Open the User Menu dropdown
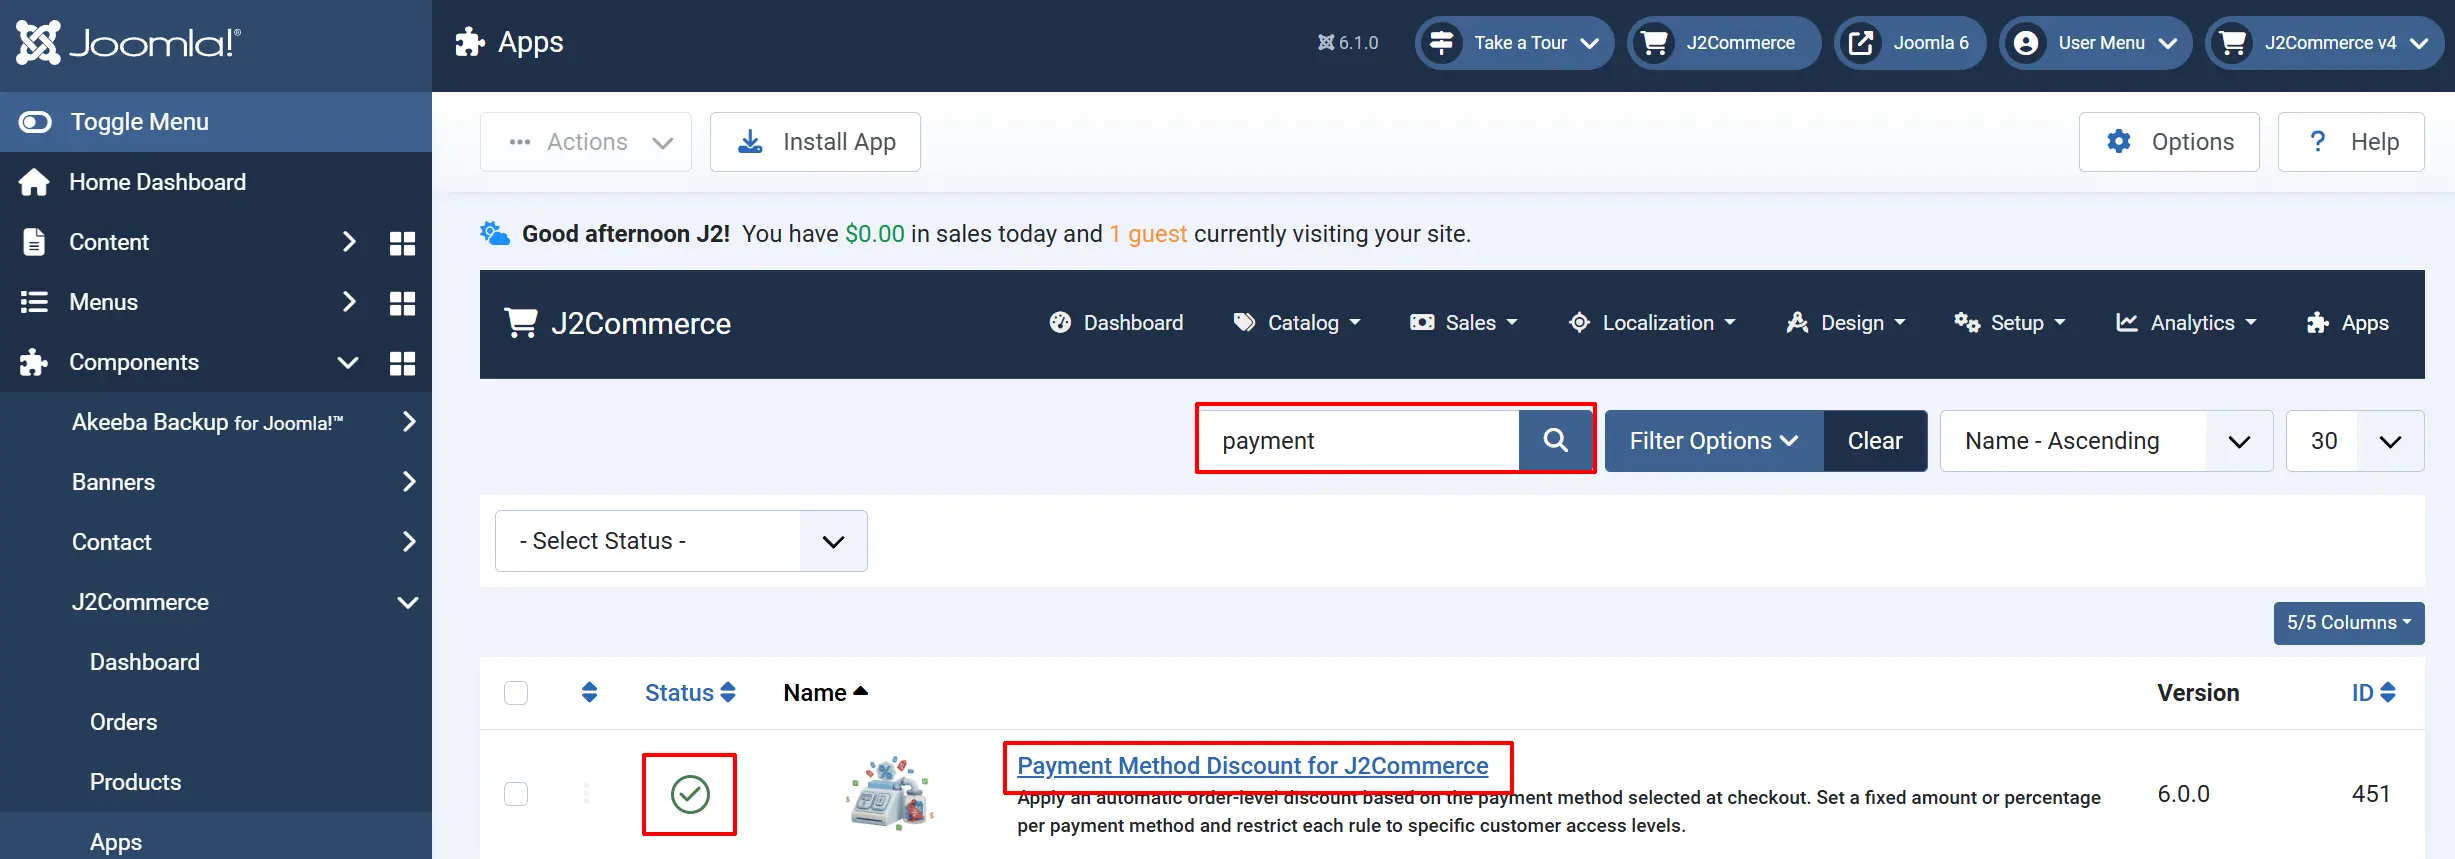The height and width of the screenshot is (859, 2455). tap(2096, 43)
